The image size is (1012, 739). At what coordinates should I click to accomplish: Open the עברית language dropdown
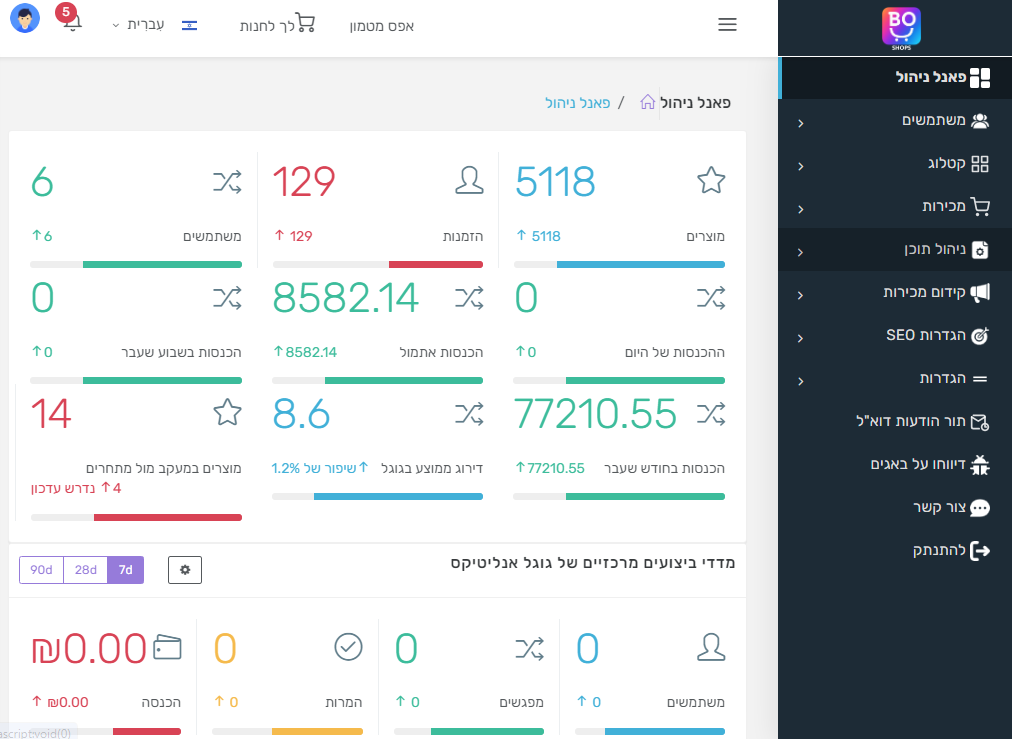pyautogui.click(x=139, y=24)
